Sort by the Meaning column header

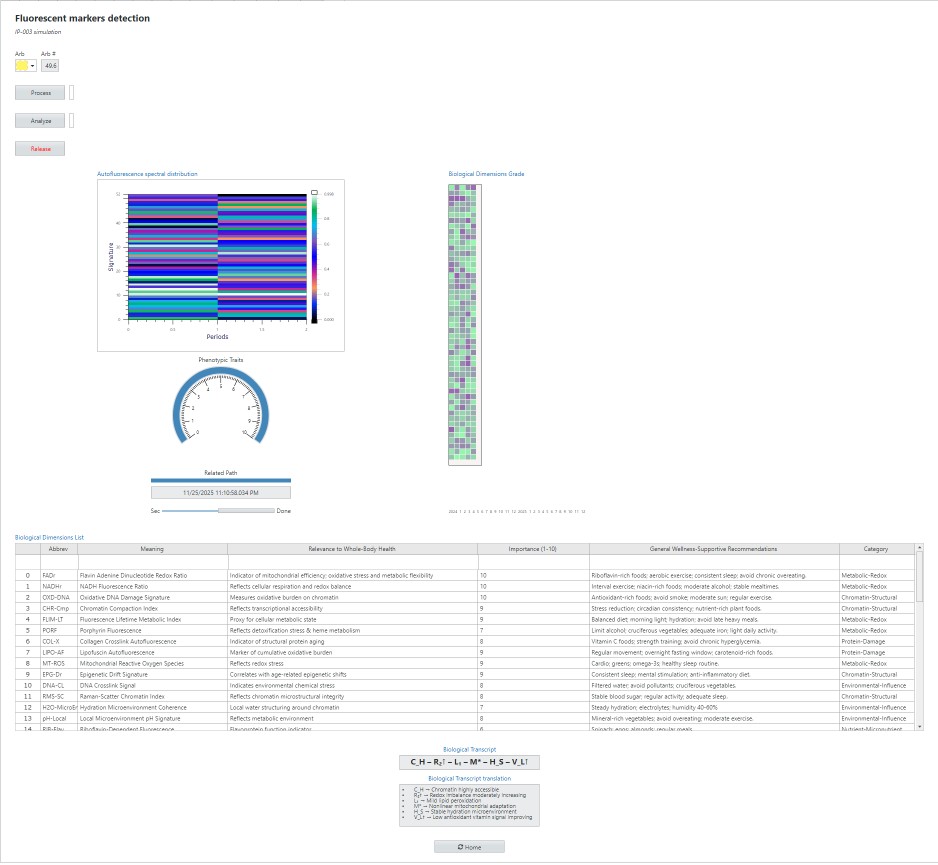[152, 549]
